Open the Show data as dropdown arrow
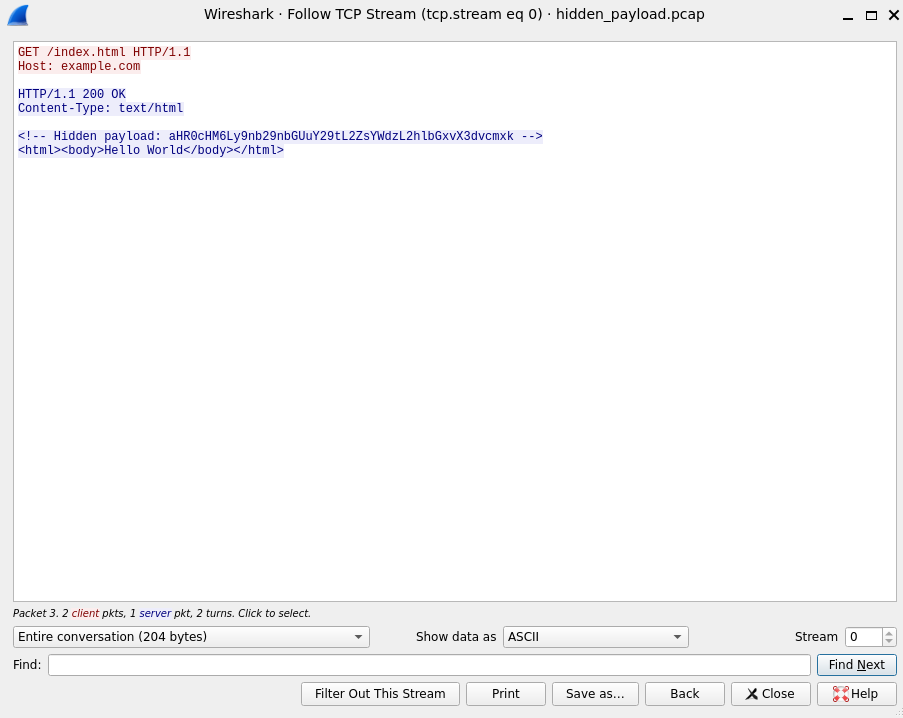The width and height of the screenshot is (903, 718). point(678,637)
